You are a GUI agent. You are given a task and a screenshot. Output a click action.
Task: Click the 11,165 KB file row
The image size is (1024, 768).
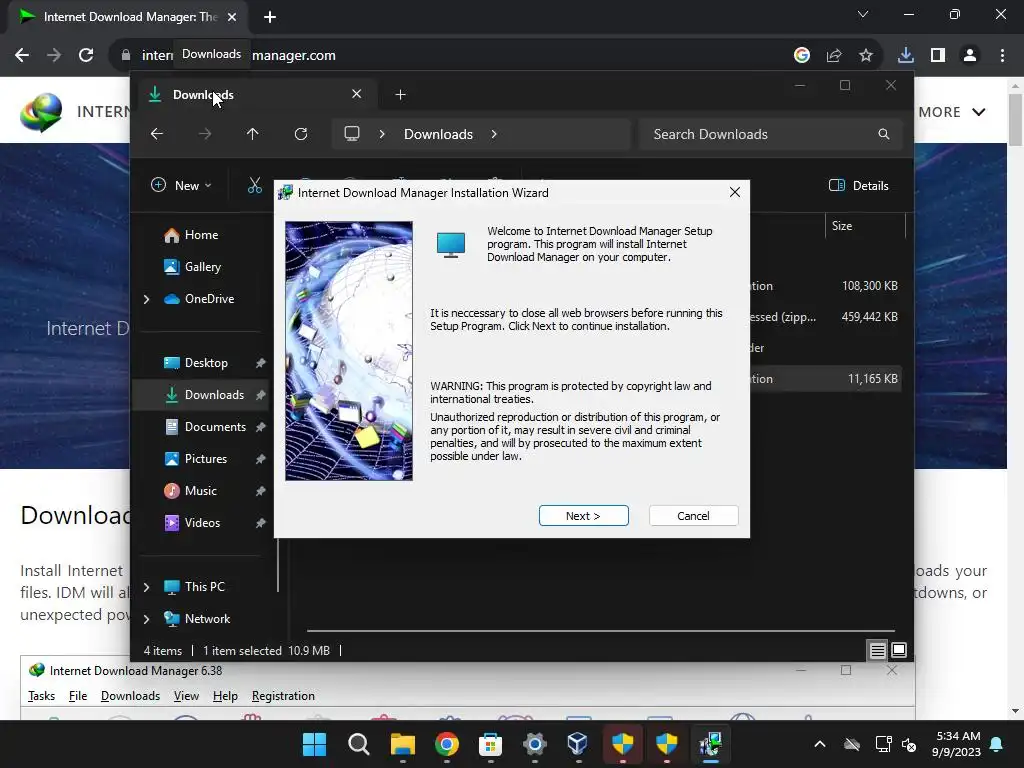pos(826,379)
